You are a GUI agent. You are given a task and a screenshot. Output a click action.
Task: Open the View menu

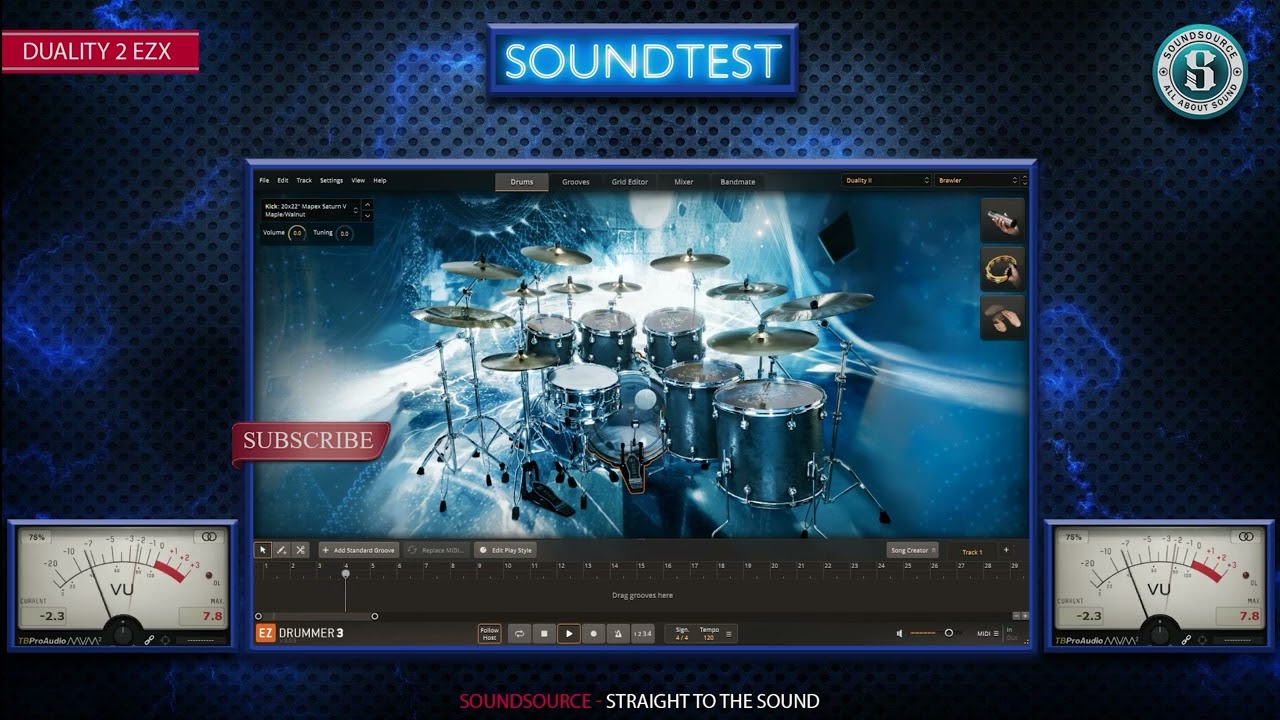pos(358,181)
